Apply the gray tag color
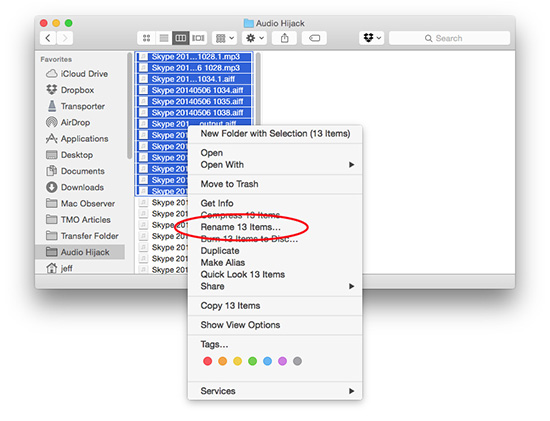The width and height of the screenshot is (550, 421). pos(297,361)
